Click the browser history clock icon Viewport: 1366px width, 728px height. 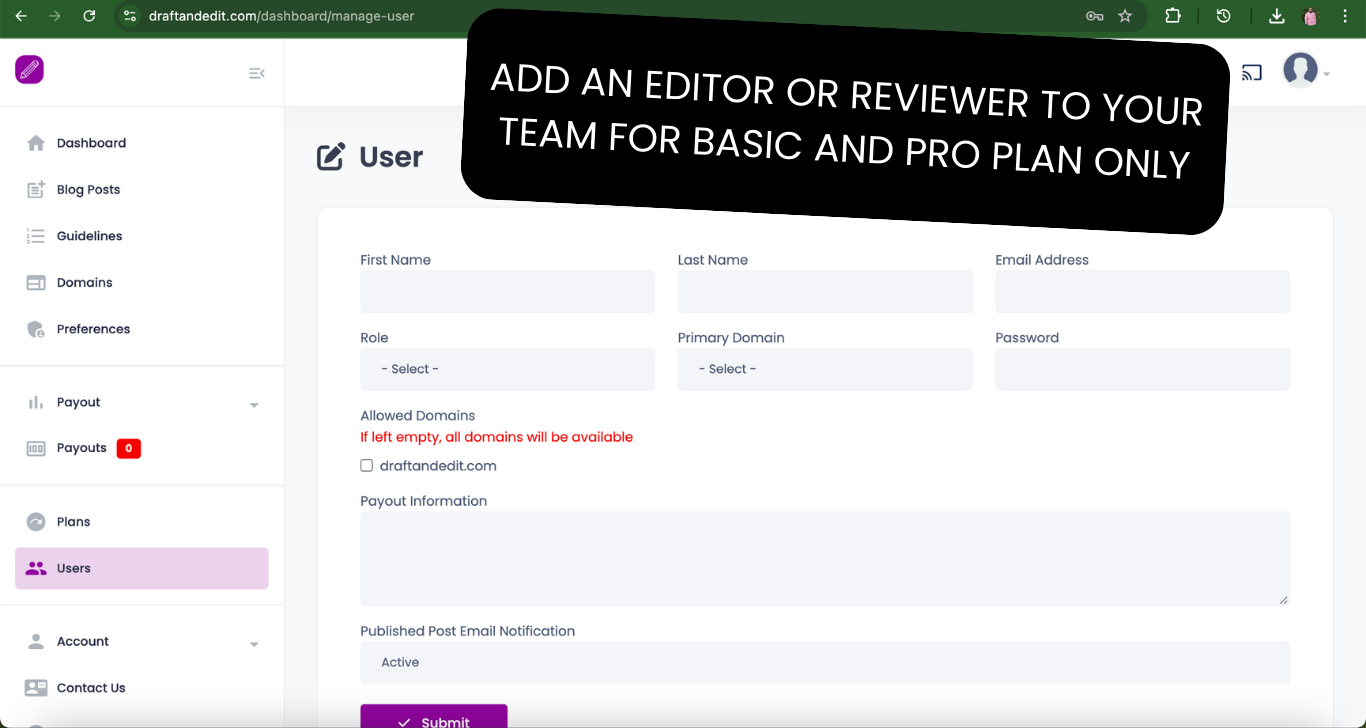coord(1223,16)
